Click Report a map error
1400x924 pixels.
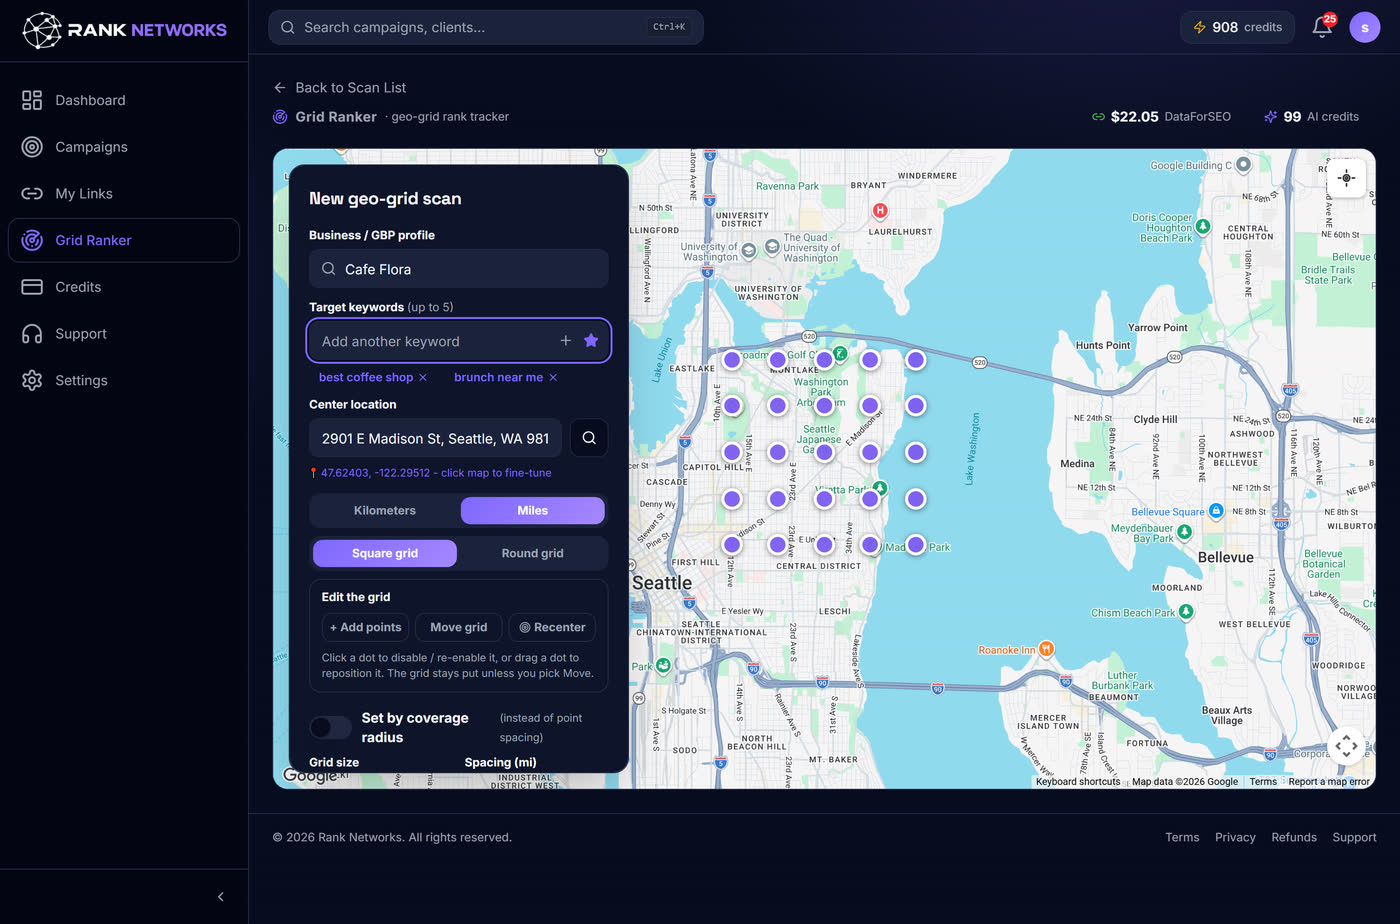1329,782
